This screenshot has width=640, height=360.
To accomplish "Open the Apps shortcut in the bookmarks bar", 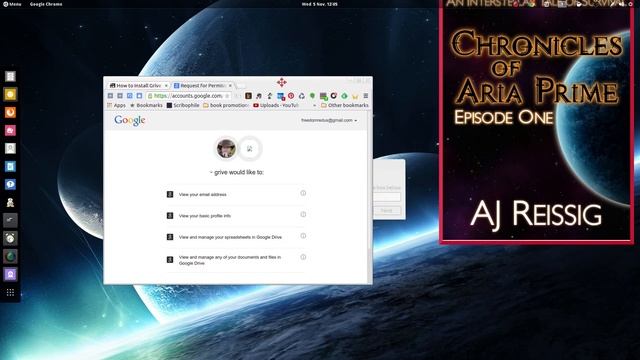I will [x=116, y=105].
